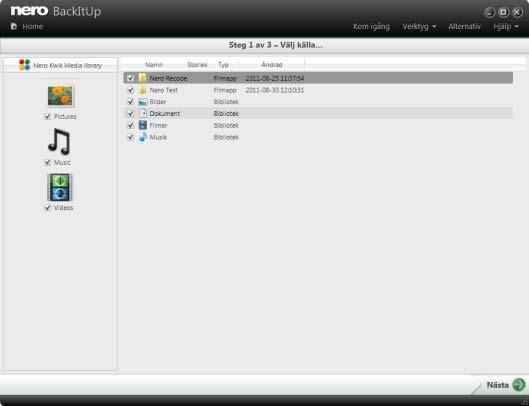Close the Nero BackItUp window
Viewport: 529px width, 406px height.
(517, 12)
